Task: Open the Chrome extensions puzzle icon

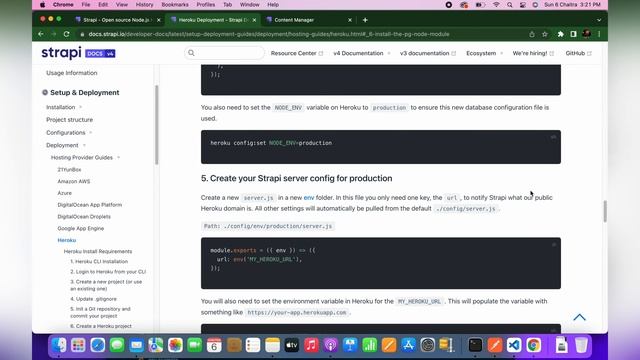Action: coord(560,34)
